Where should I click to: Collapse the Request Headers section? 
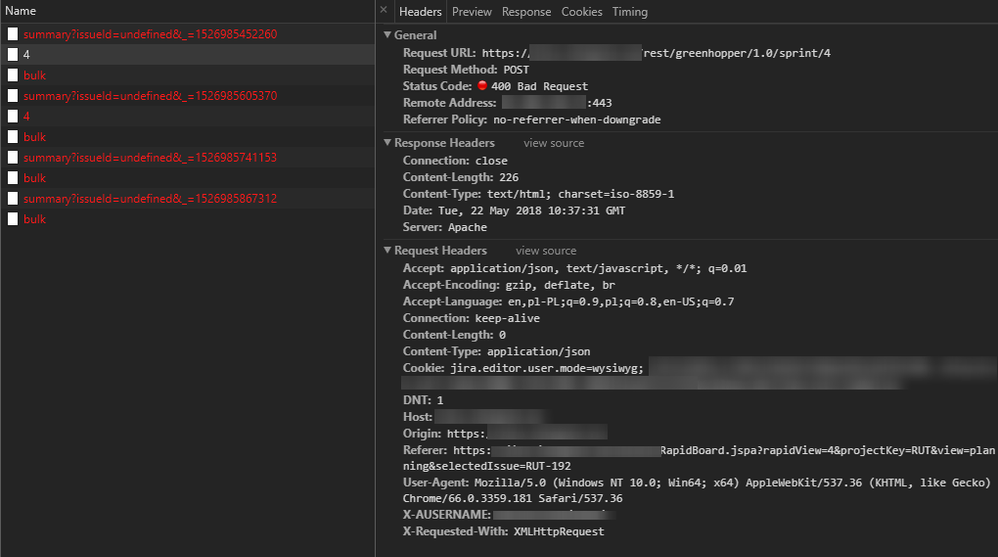(x=388, y=251)
